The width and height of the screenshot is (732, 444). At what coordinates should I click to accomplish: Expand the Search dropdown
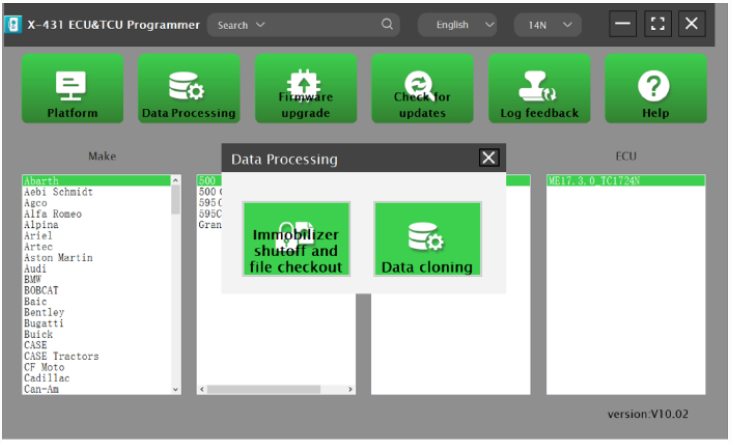click(260, 25)
